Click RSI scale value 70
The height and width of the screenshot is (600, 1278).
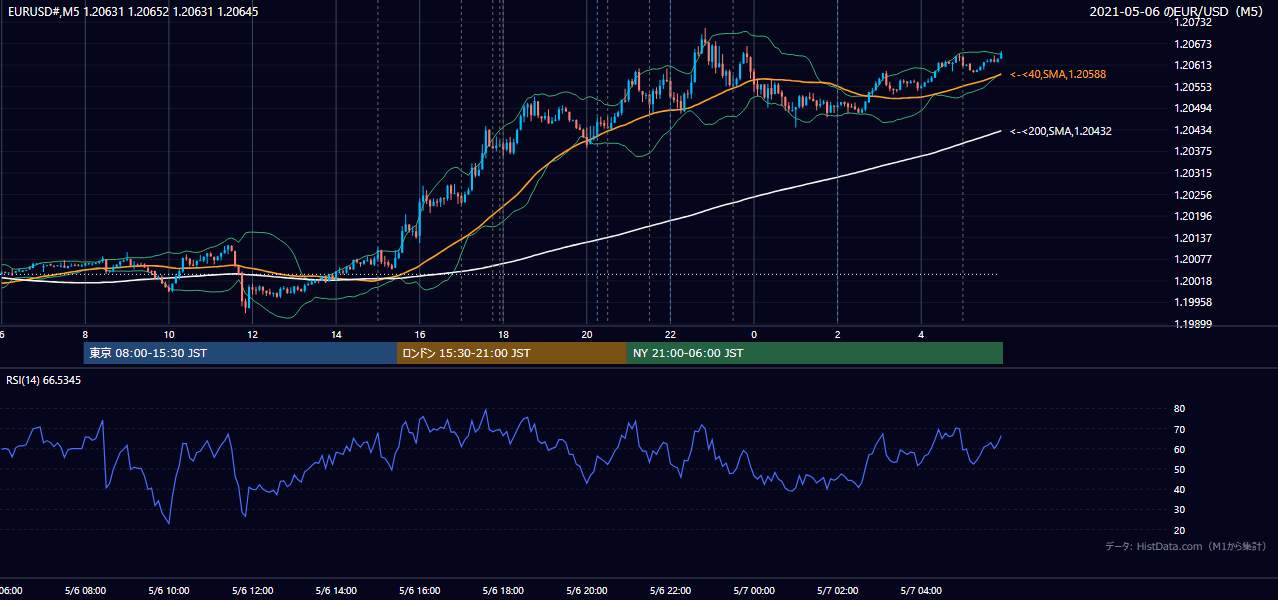(1179, 429)
